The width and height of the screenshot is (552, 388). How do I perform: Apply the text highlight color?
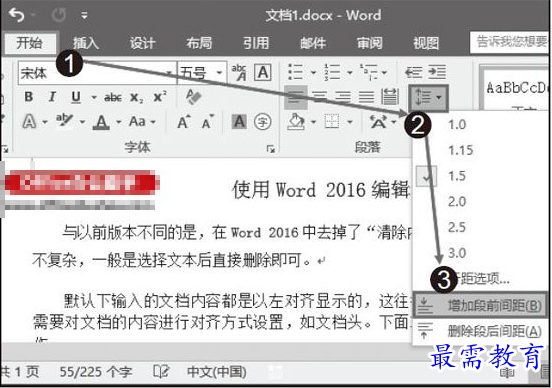64,121
